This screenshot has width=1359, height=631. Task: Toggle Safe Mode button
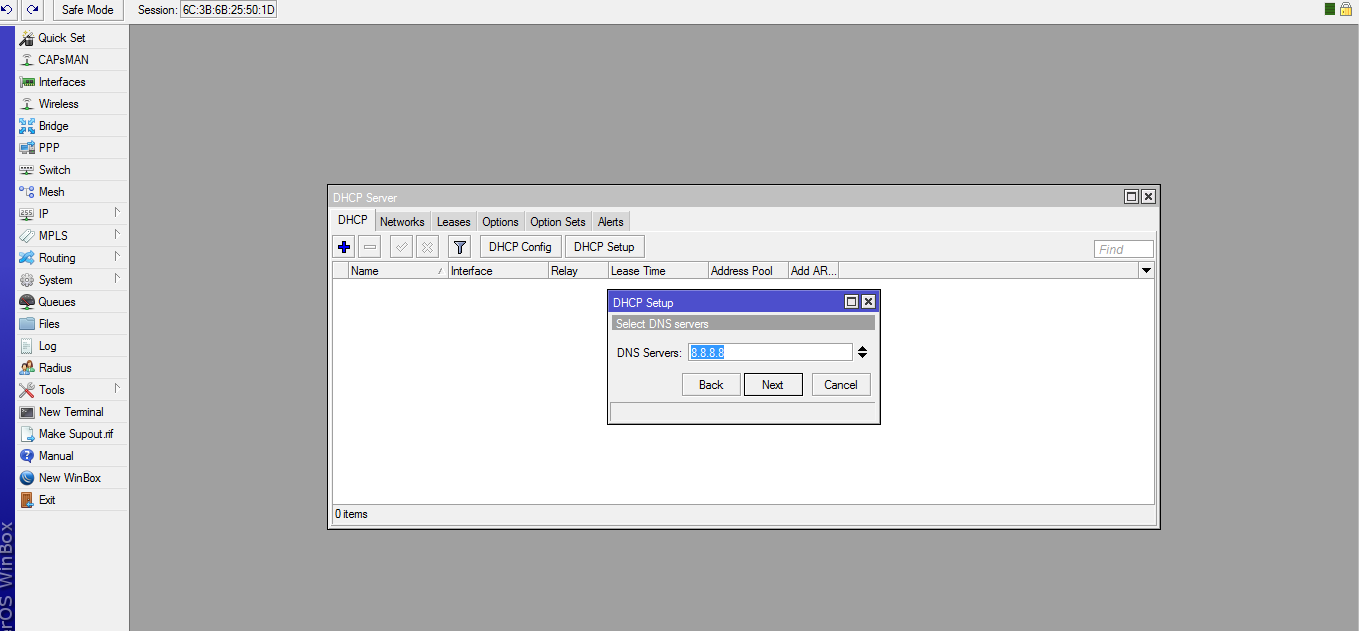(88, 10)
